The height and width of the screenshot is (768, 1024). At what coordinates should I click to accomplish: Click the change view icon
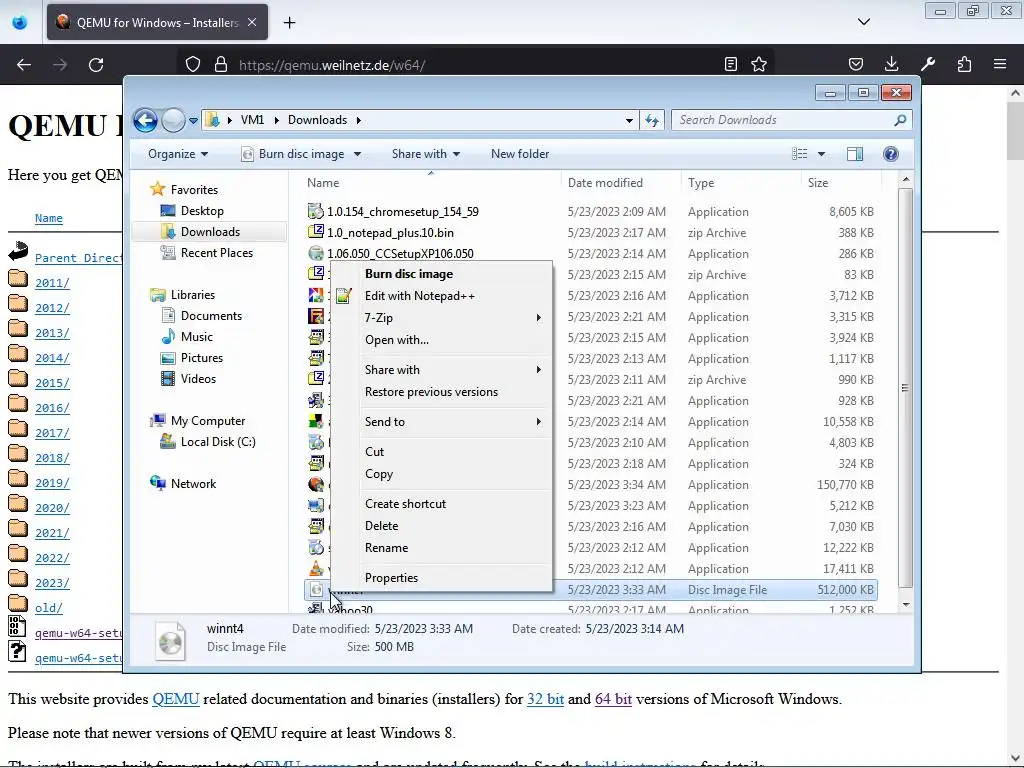tap(800, 154)
